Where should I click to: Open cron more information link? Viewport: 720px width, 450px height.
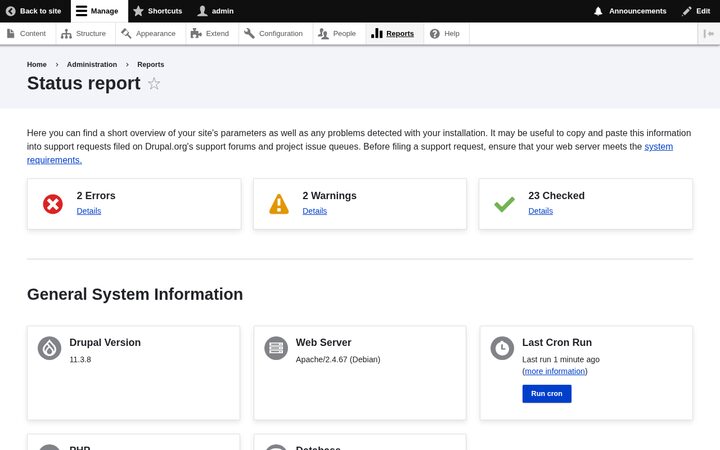(x=555, y=371)
